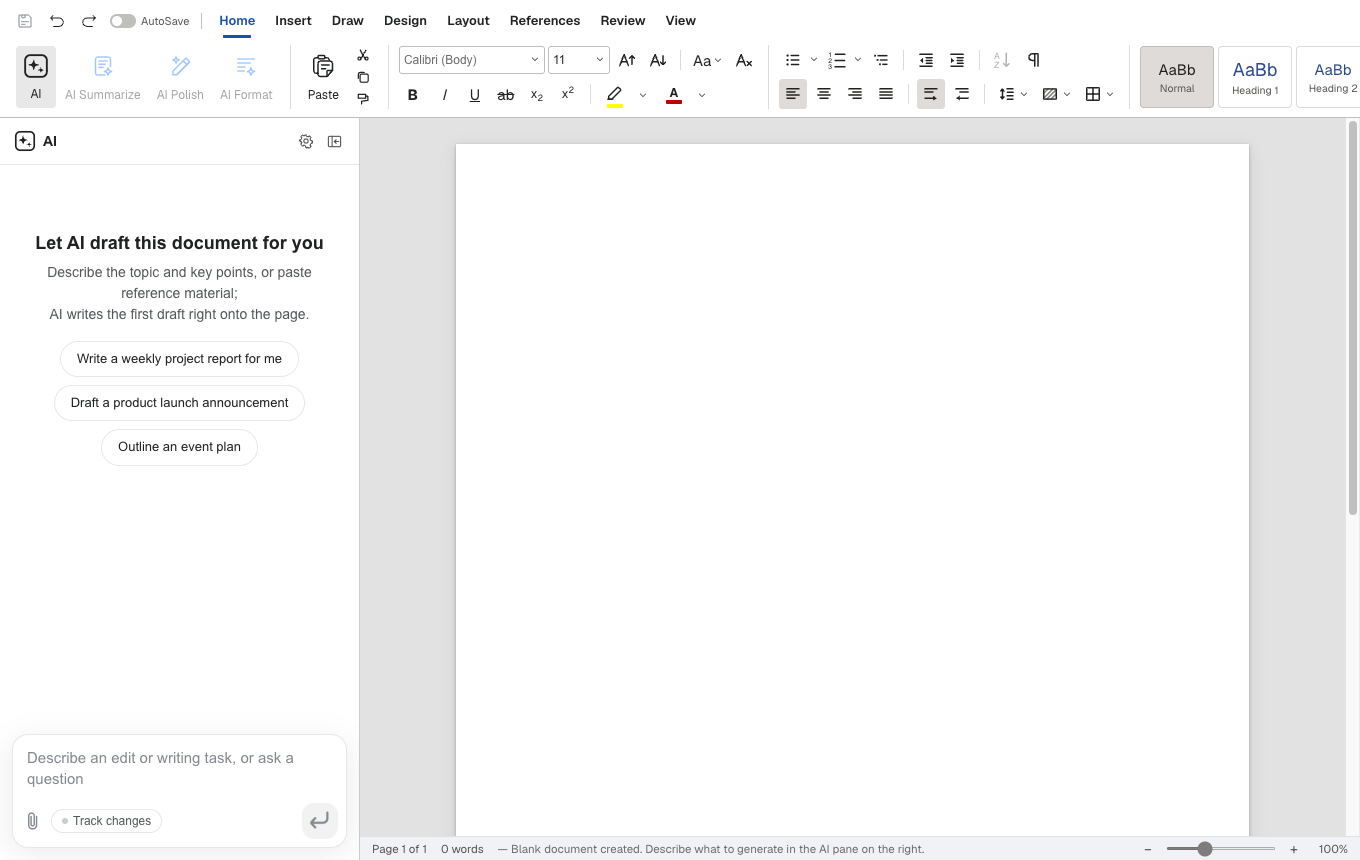This screenshot has width=1360, height=860.
Task: Toggle italic formatting
Action: (444, 95)
